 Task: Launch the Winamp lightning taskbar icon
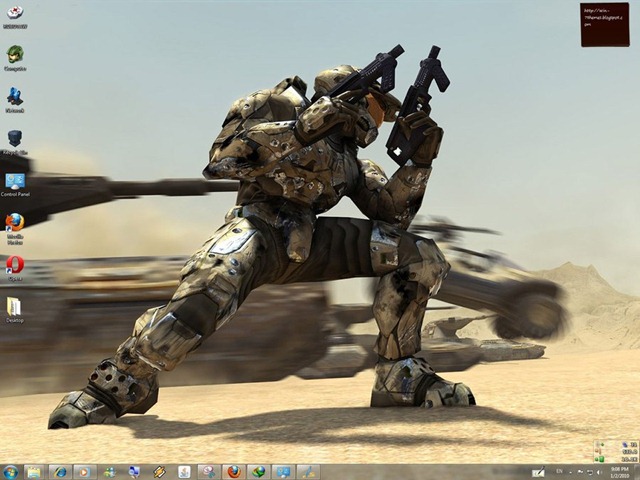tap(159, 472)
